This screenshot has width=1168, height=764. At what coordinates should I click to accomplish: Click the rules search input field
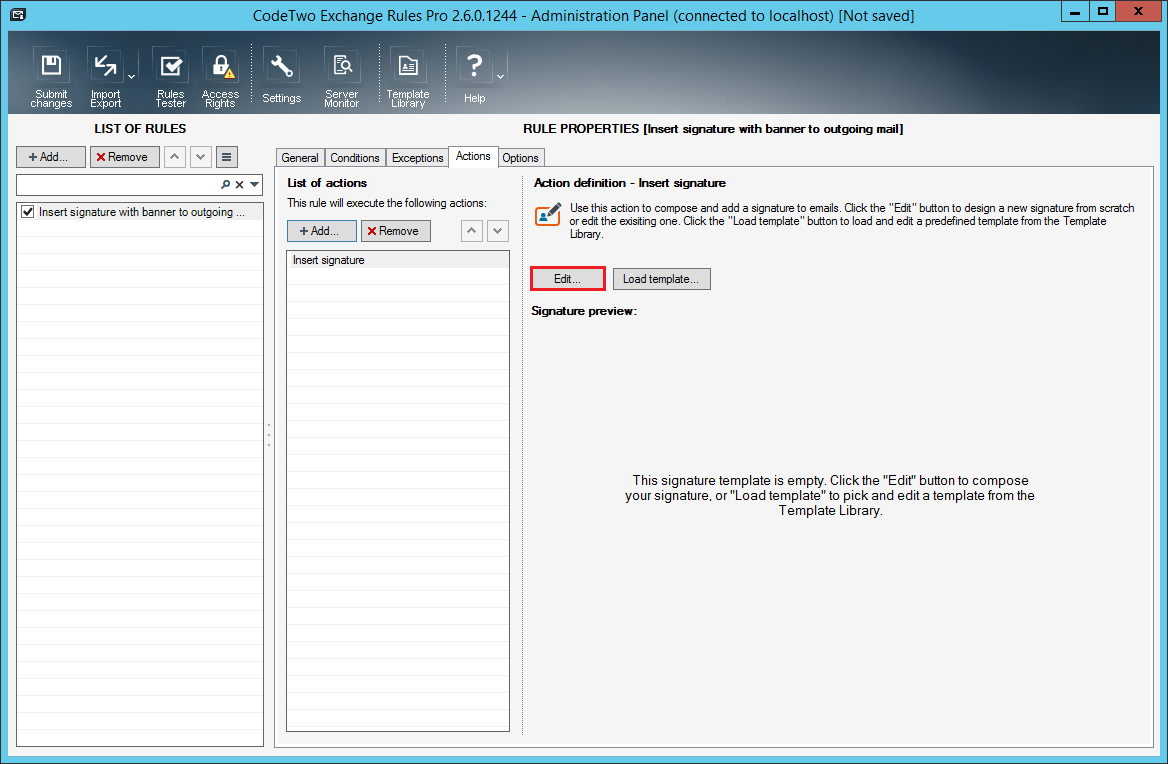point(115,185)
